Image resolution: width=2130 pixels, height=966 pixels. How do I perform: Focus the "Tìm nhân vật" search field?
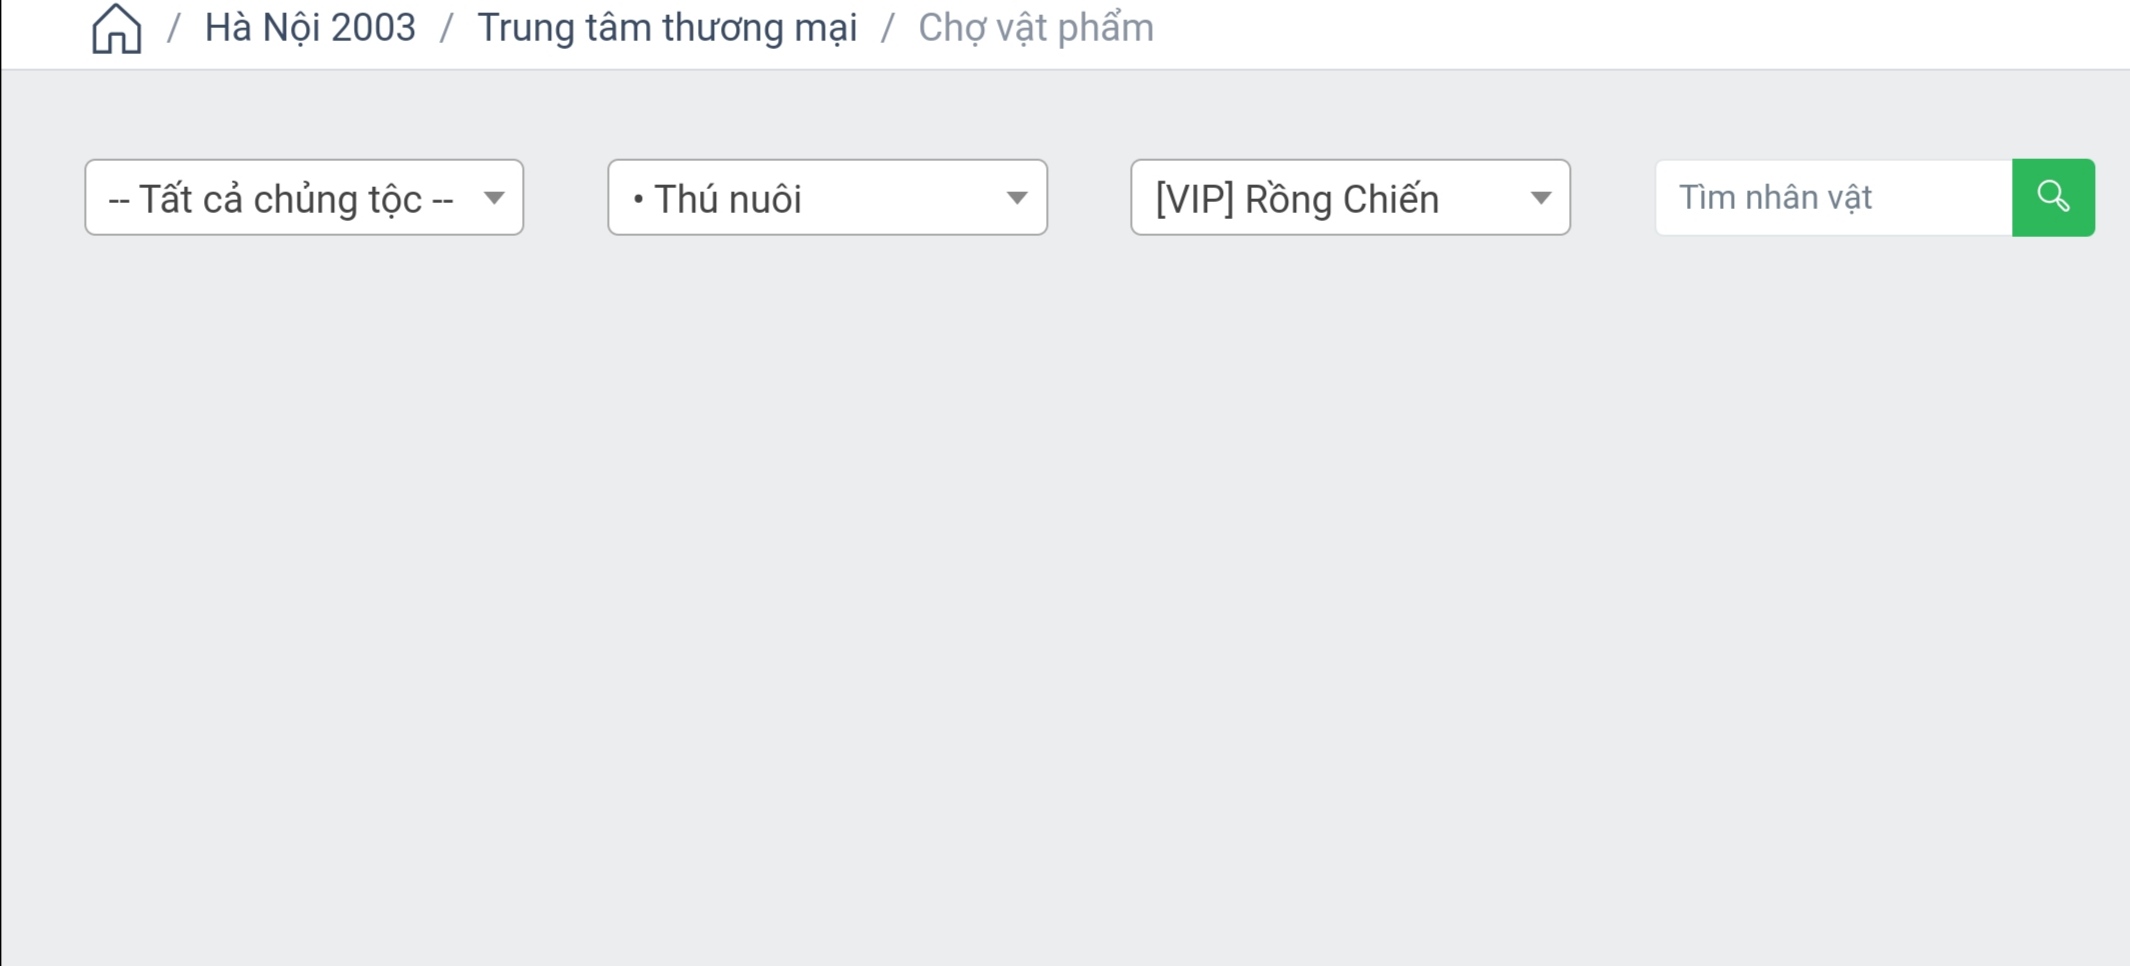click(1833, 198)
